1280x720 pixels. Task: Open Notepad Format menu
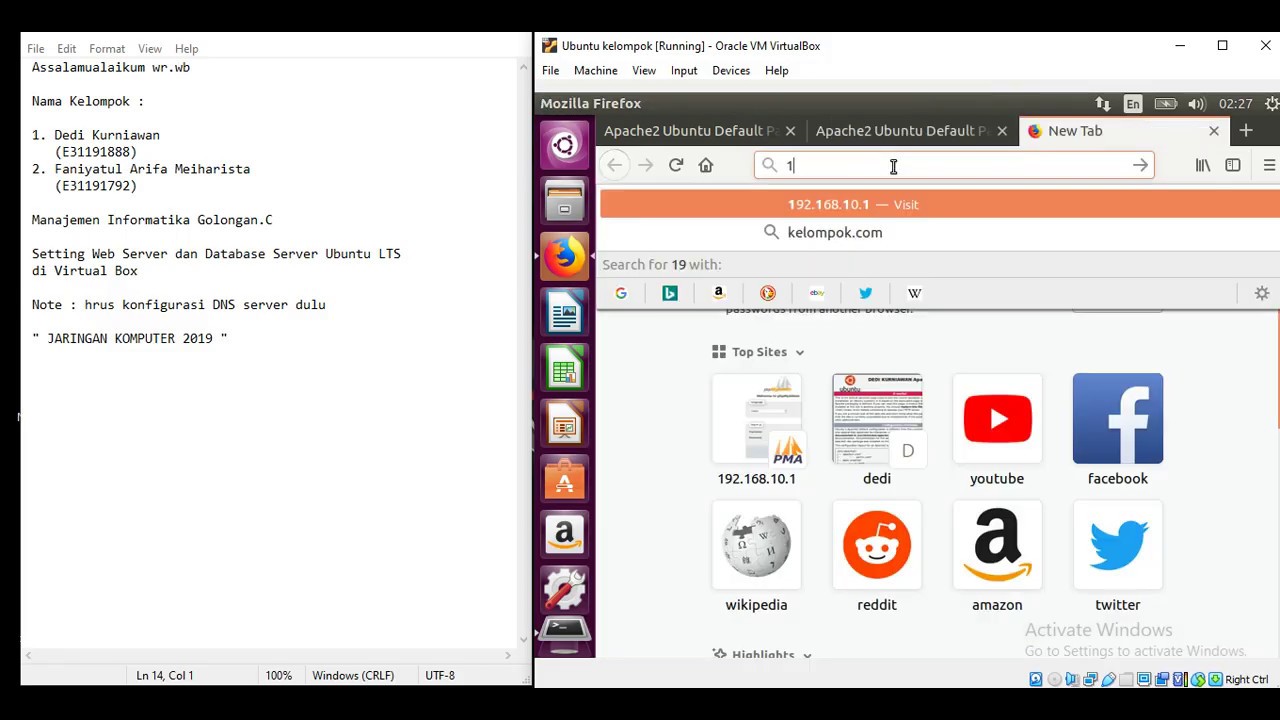point(107,48)
